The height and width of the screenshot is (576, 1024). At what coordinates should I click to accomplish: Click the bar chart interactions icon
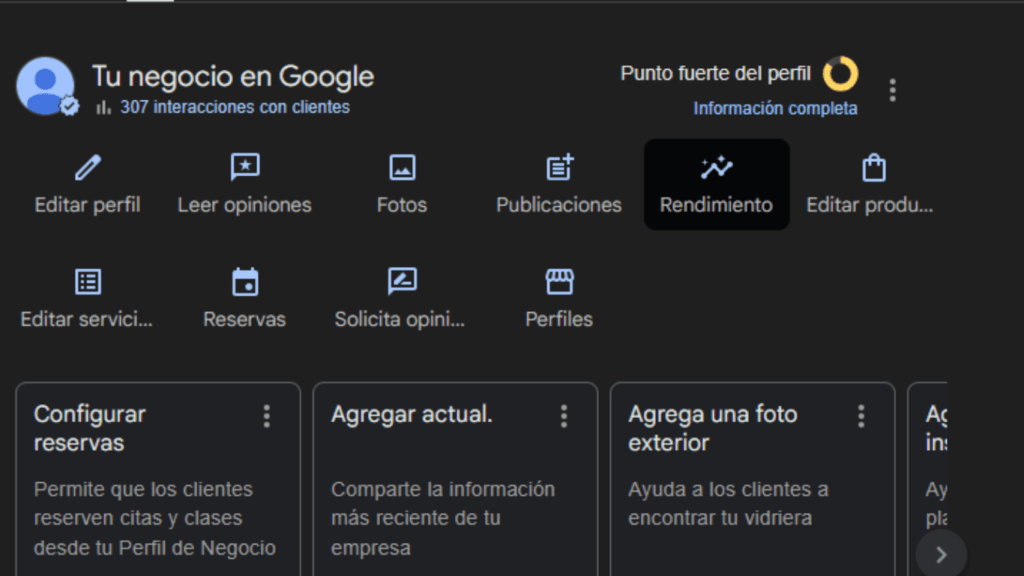[x=103, y=107]
